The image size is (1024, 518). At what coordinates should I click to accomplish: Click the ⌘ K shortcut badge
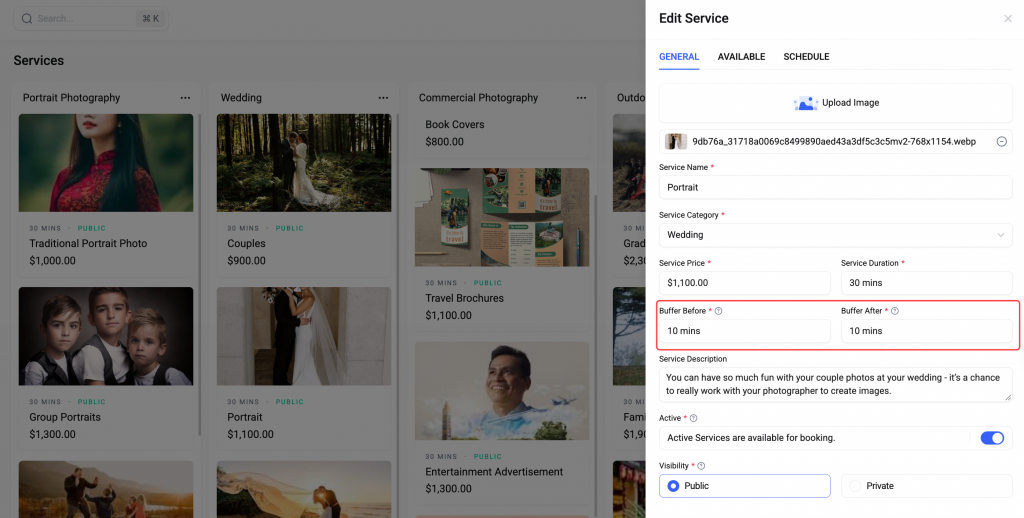coord(150,18)
